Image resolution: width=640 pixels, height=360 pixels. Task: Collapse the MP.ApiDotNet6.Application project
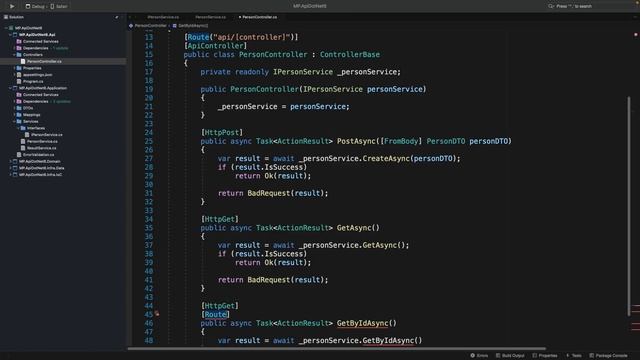click(x=10, y=88)
